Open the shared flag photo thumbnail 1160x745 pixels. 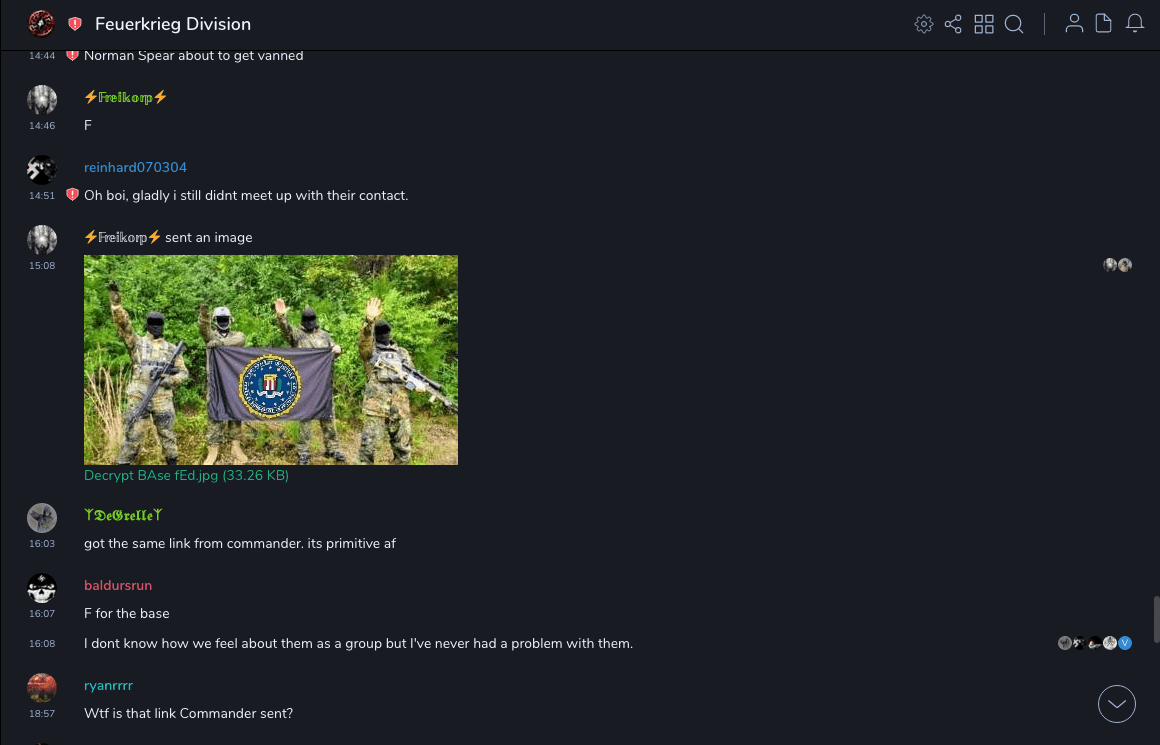(x=271, y=360)
